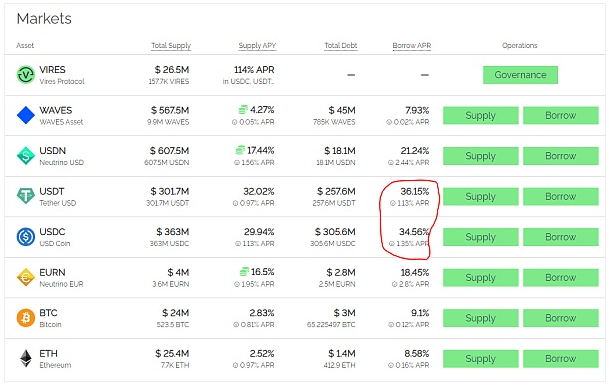The image size is (609, 386).
Task: Open the VIRES Governance button
Action: coord(520,75)
